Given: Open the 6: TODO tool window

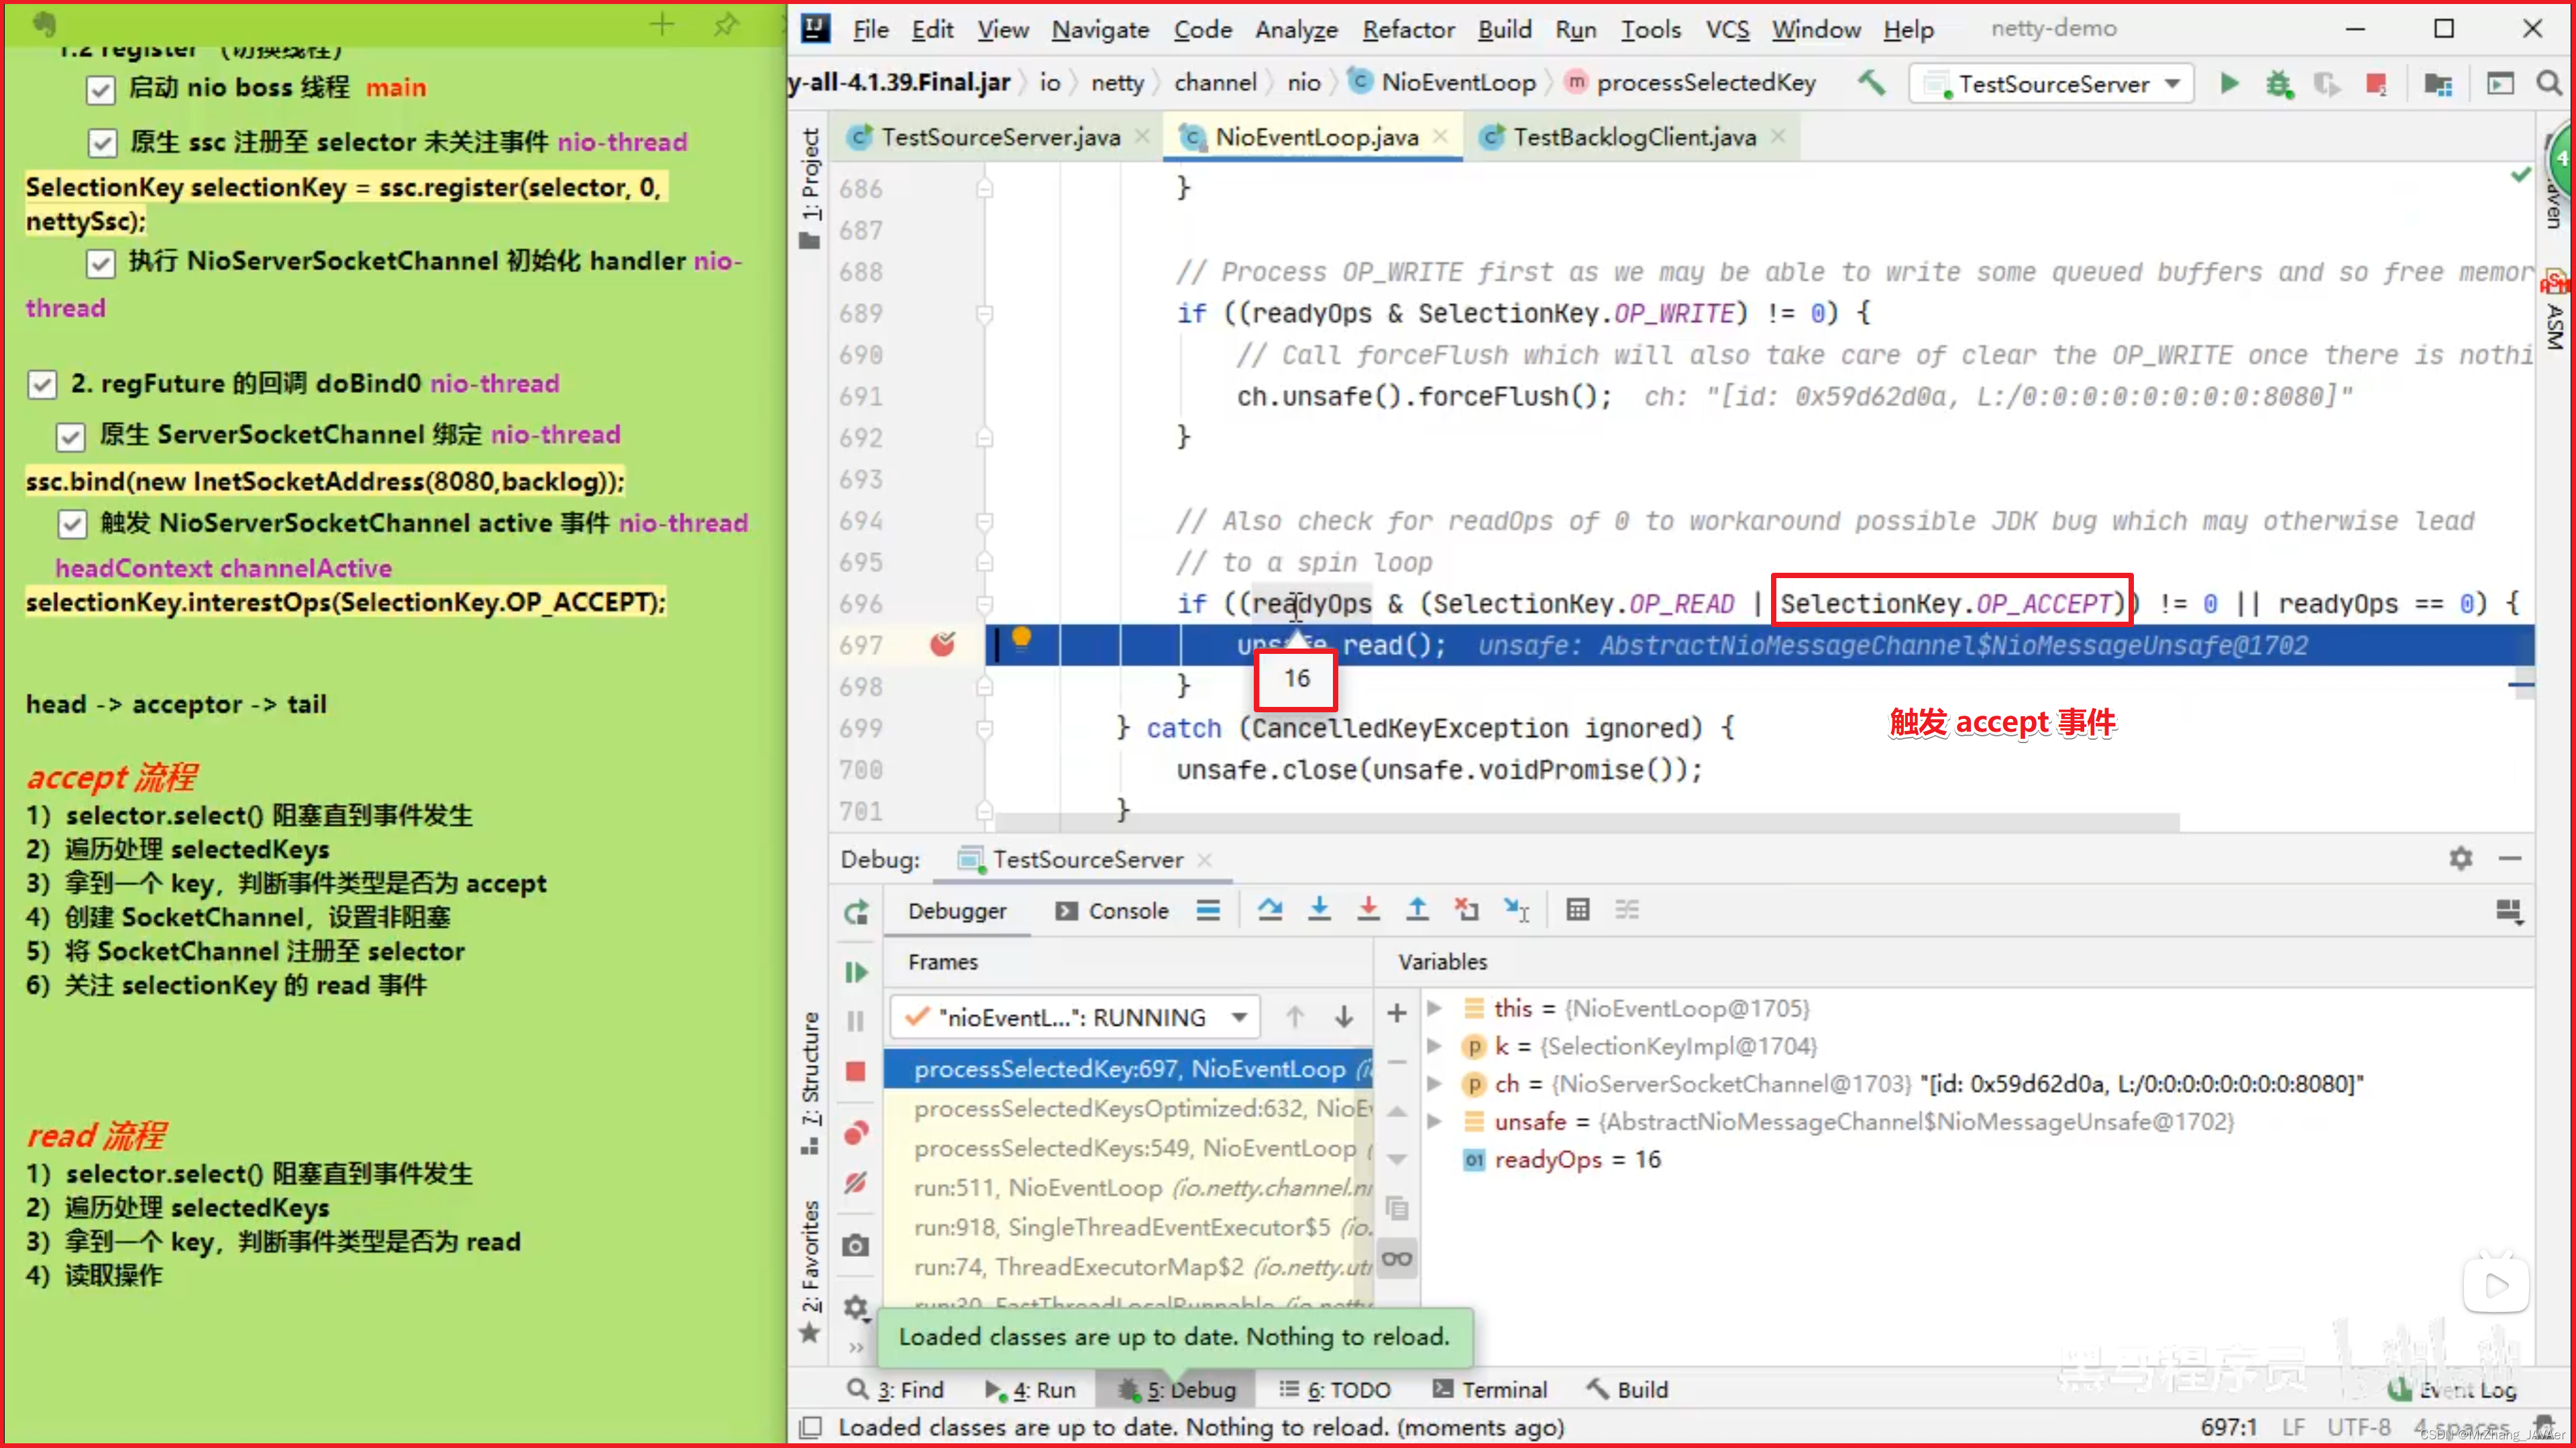Looking at the screenshot, I should point(1335,1390).
